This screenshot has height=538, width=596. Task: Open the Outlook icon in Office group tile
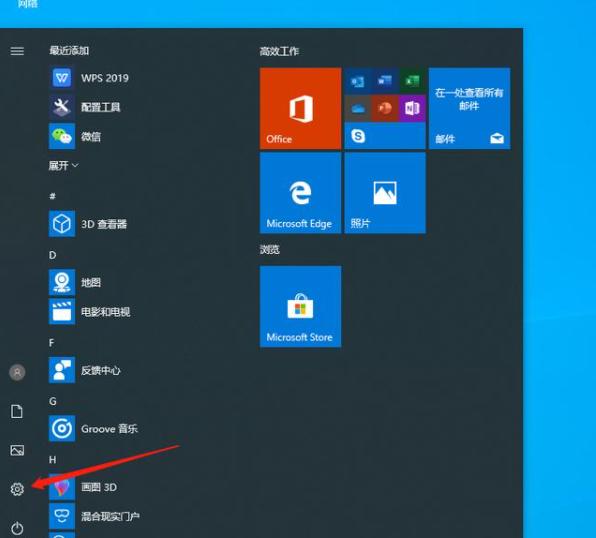tap(358, 81)
